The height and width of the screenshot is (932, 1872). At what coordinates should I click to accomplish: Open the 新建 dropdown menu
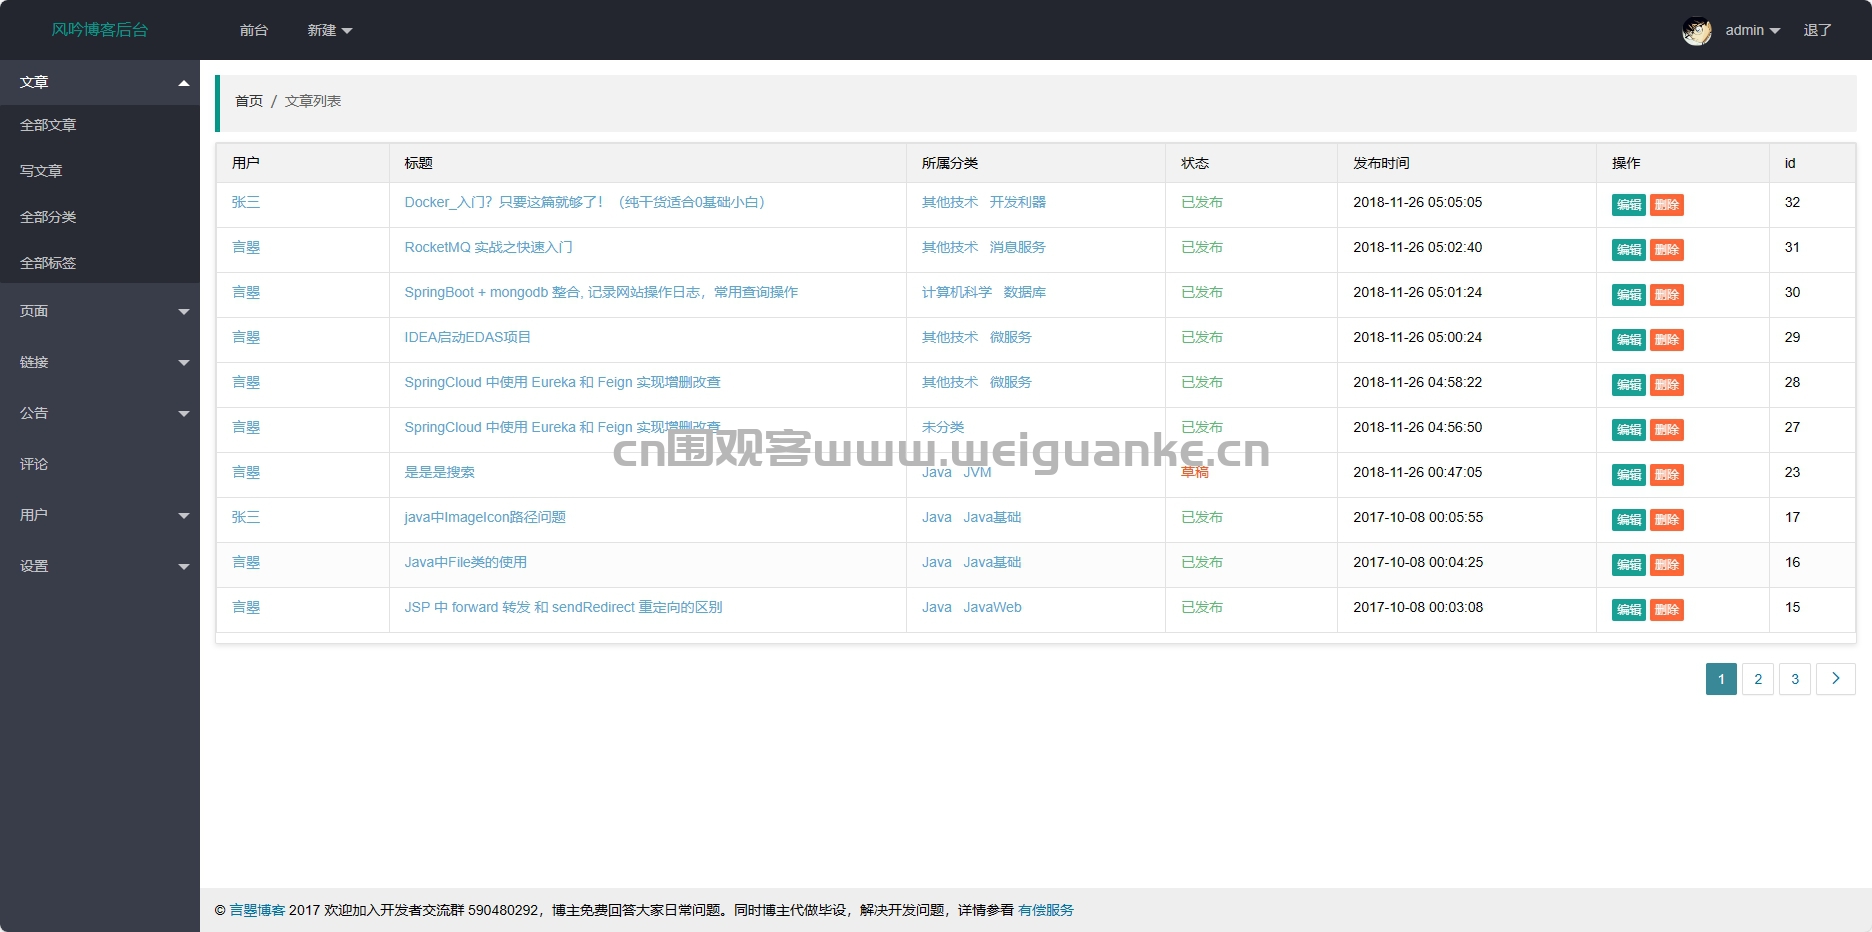coord(329,31)
